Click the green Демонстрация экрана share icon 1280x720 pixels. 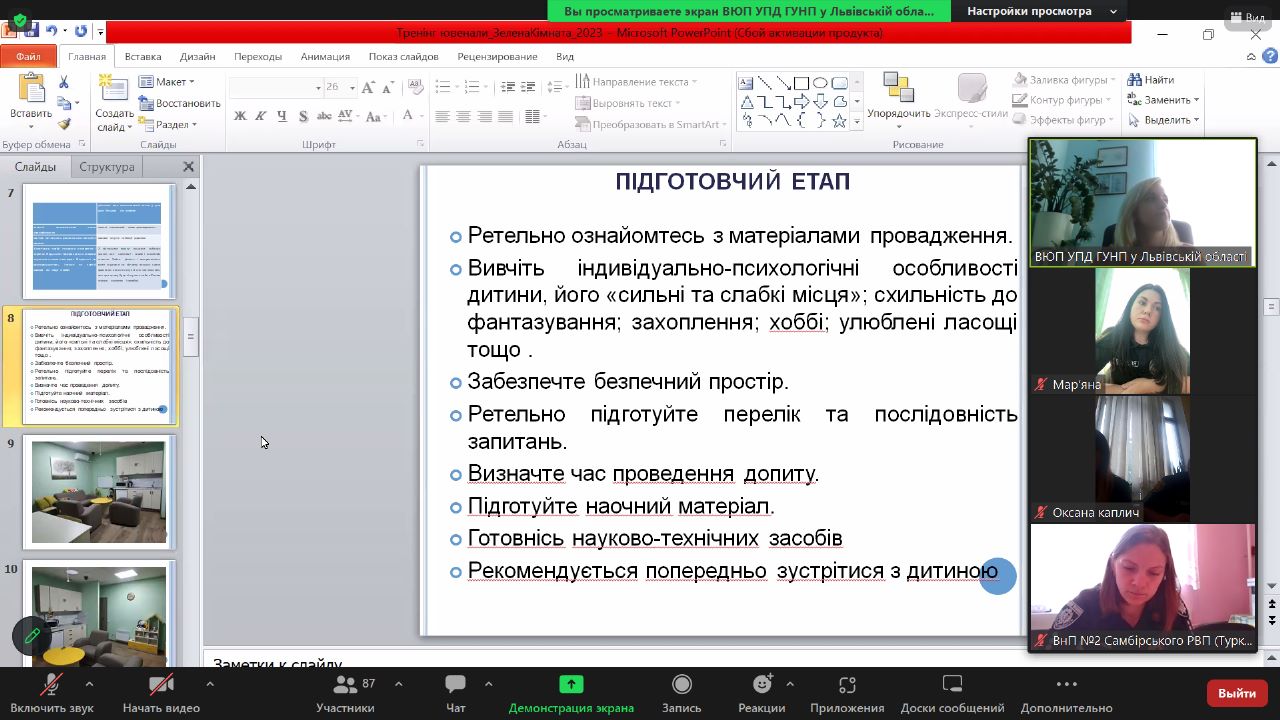(571, 685)
